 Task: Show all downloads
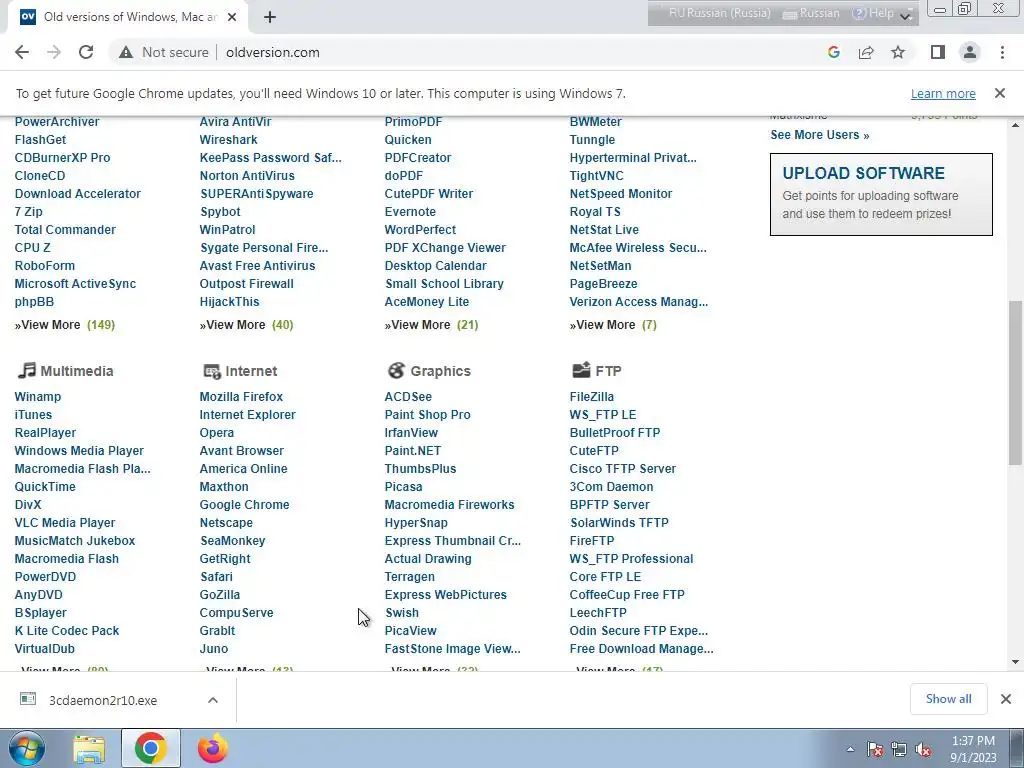point(948,699)
